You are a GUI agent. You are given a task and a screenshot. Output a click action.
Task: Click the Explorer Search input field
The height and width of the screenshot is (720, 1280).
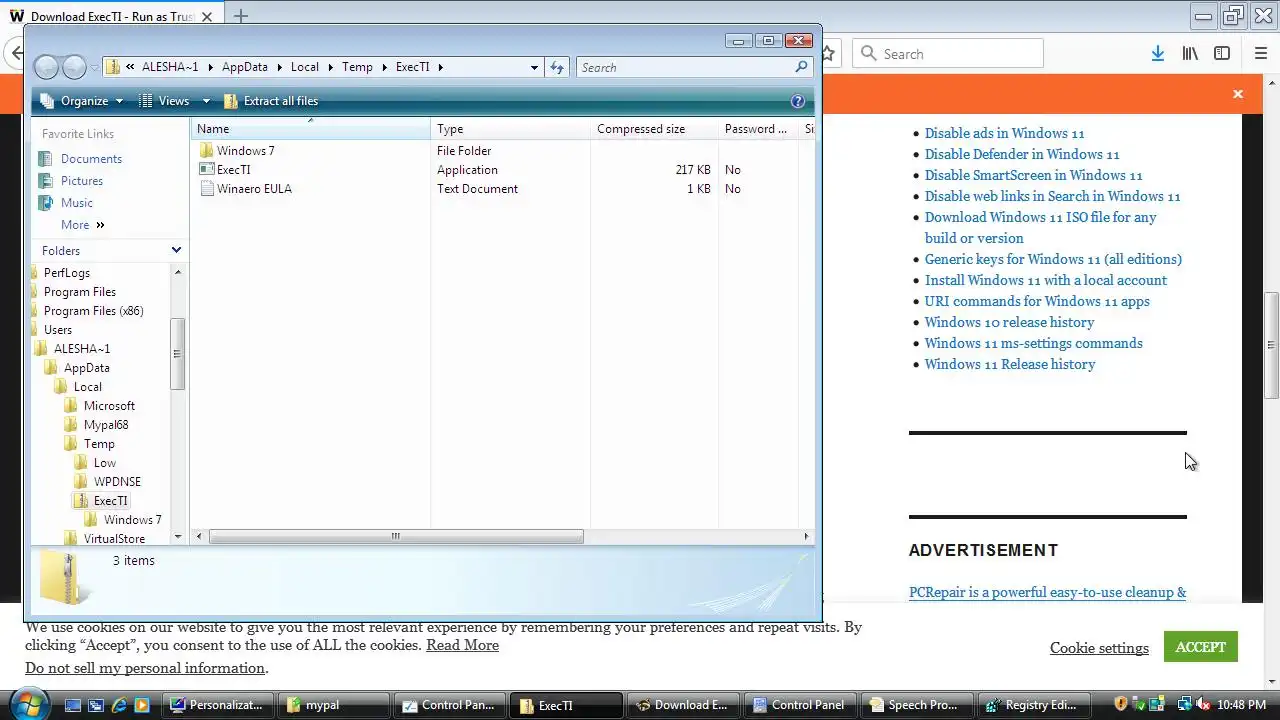point(685,67)
